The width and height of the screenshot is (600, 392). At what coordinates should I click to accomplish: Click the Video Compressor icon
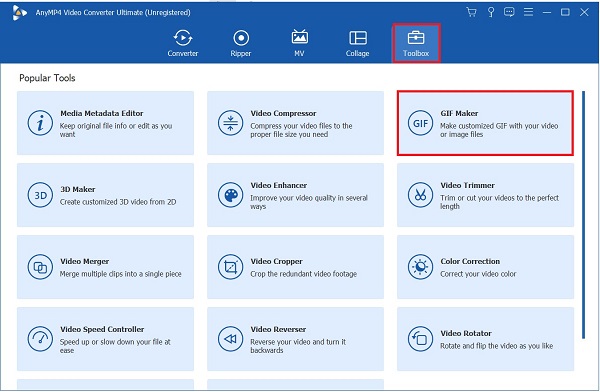pos(230,123)
